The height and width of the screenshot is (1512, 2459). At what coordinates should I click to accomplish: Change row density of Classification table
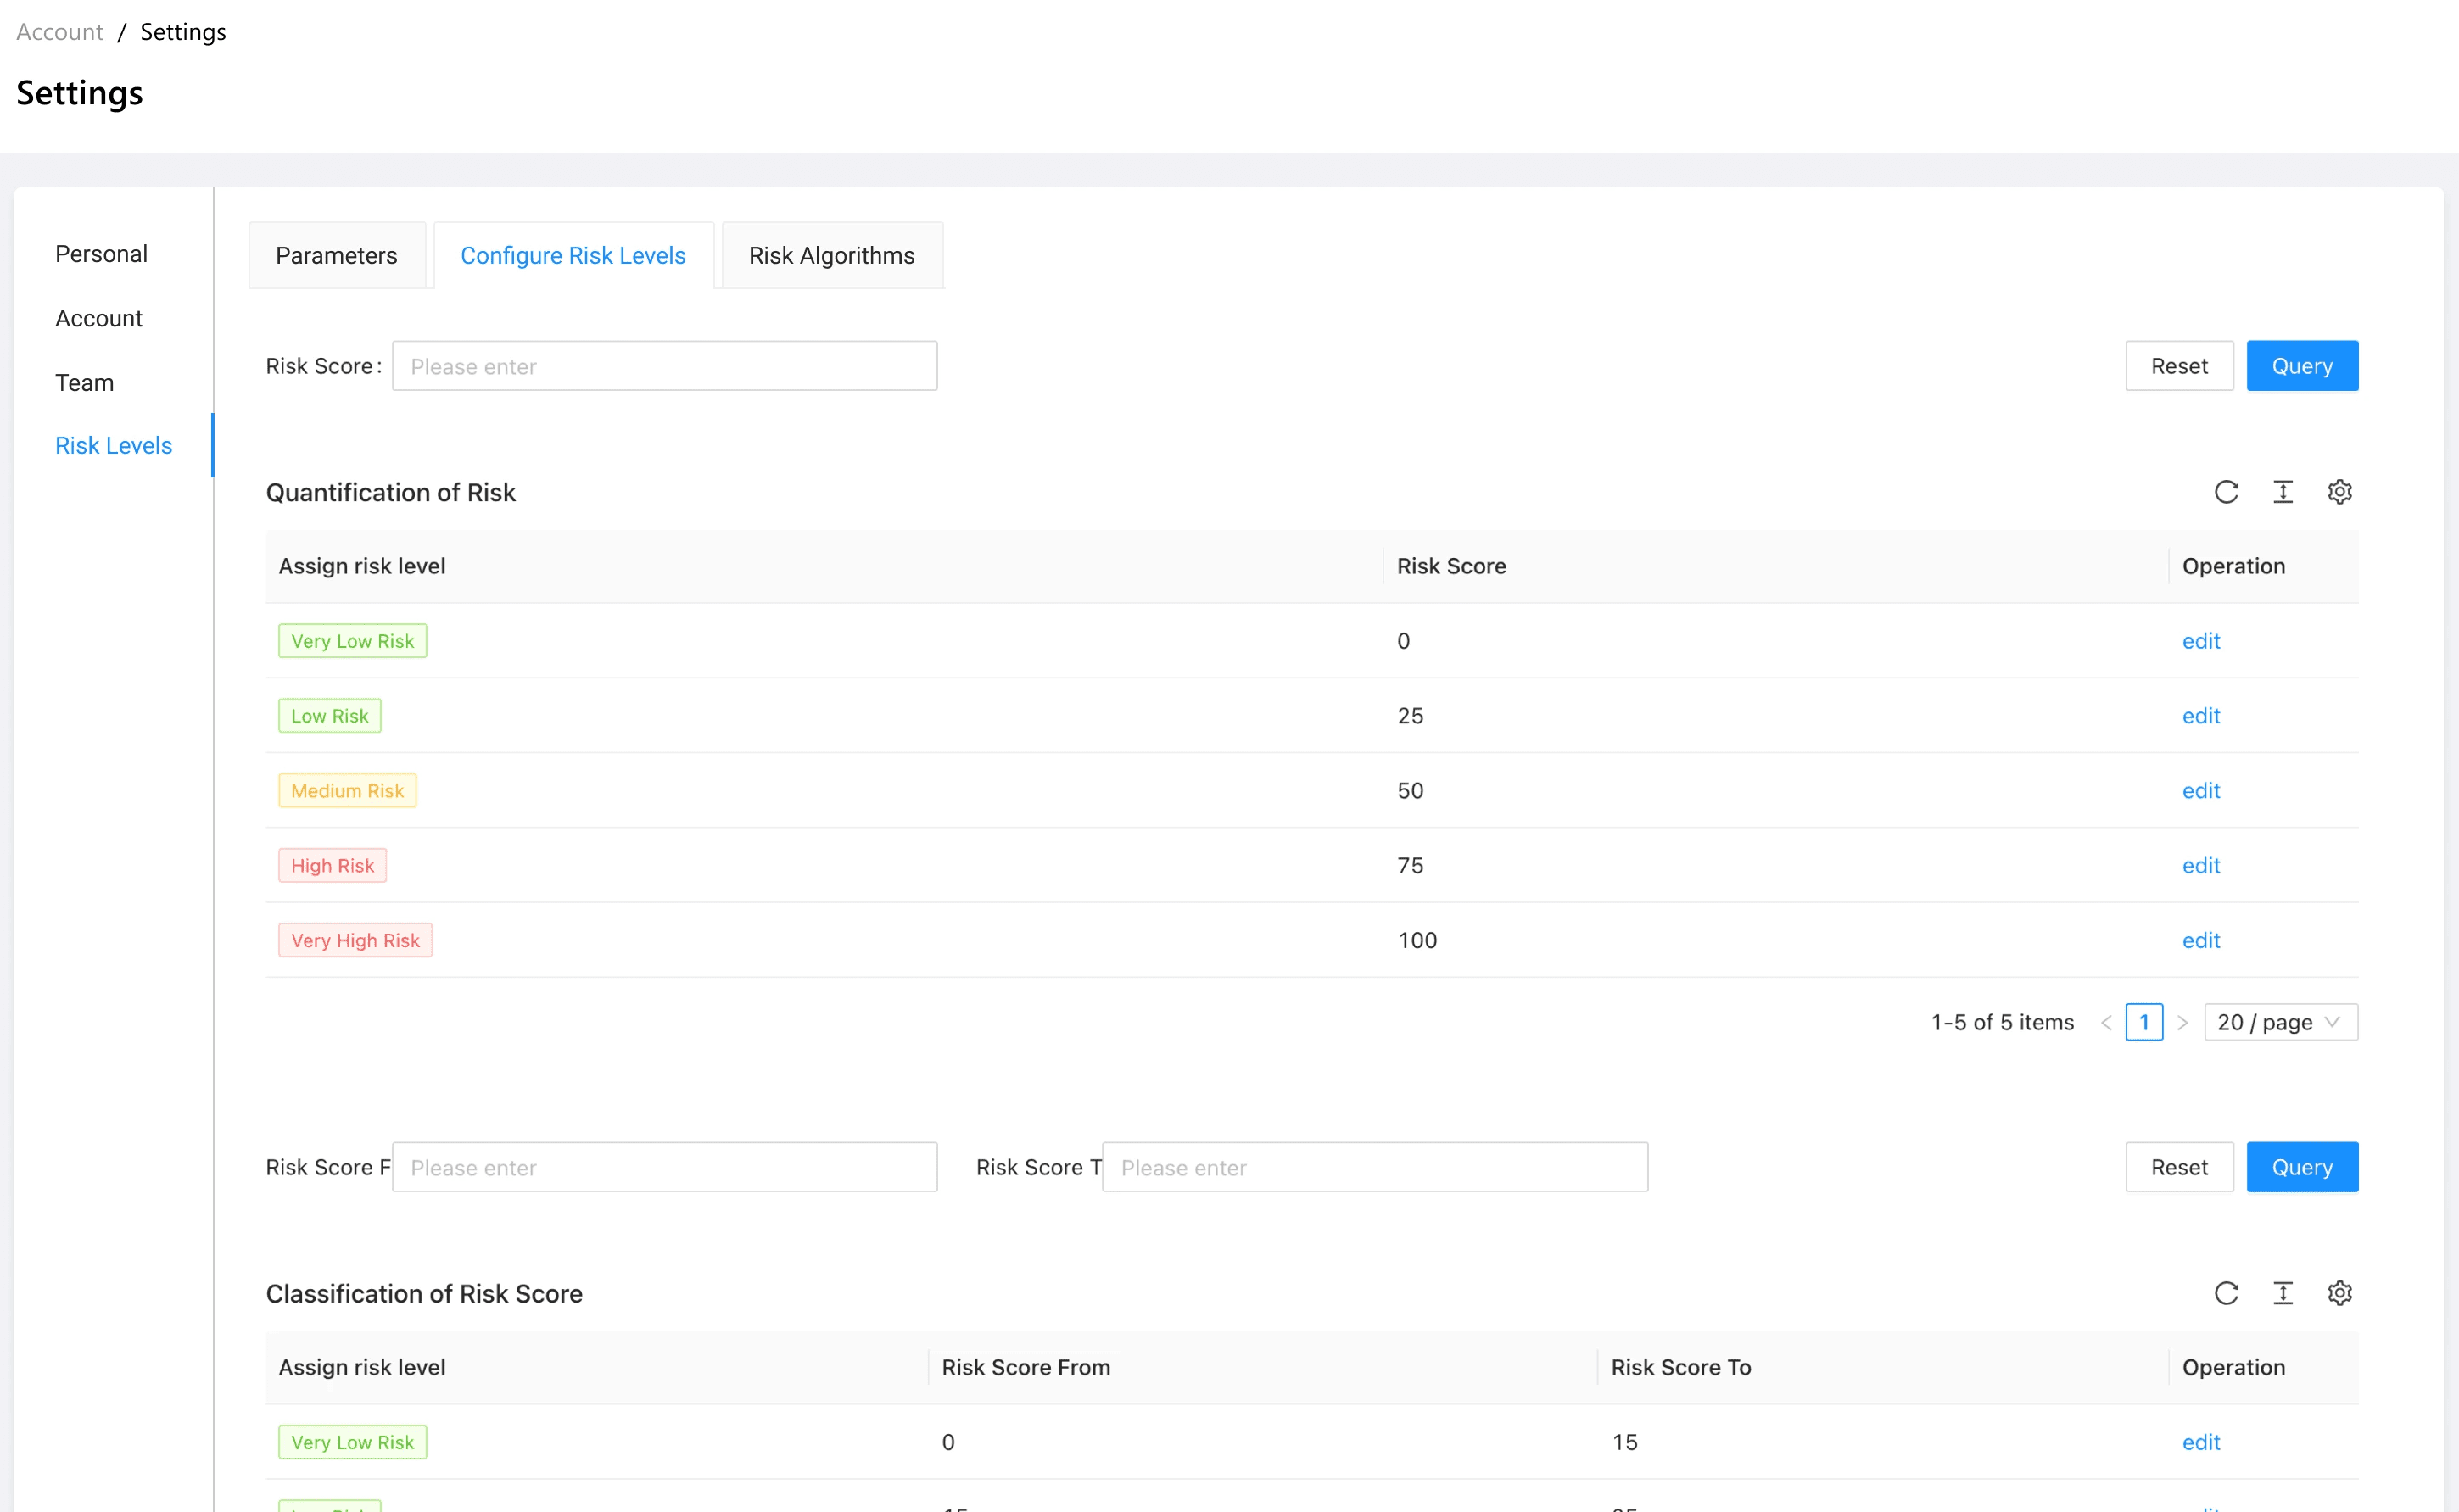point(2283,1293)
